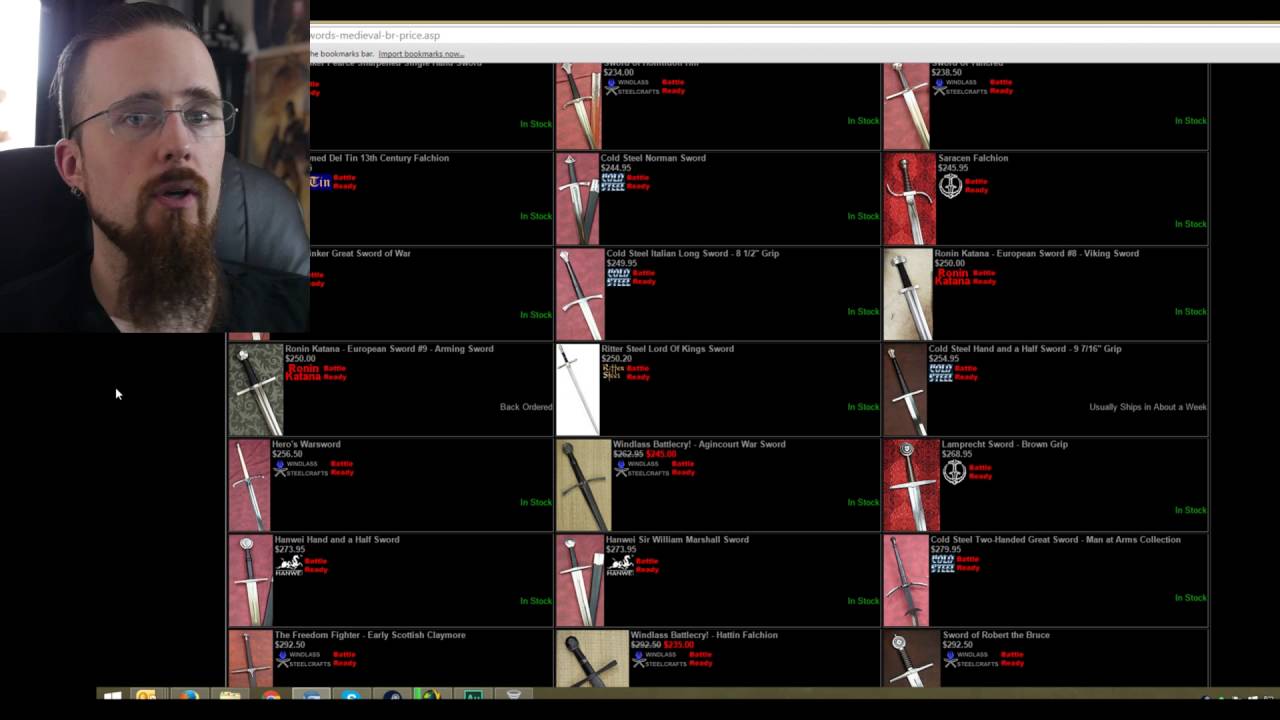The width and height of the screenshot is (1280, 720).
Task: Click Cold Steel logo under Hand and a Half Sword 9 7/16" Grip
Action: [941, 373]
